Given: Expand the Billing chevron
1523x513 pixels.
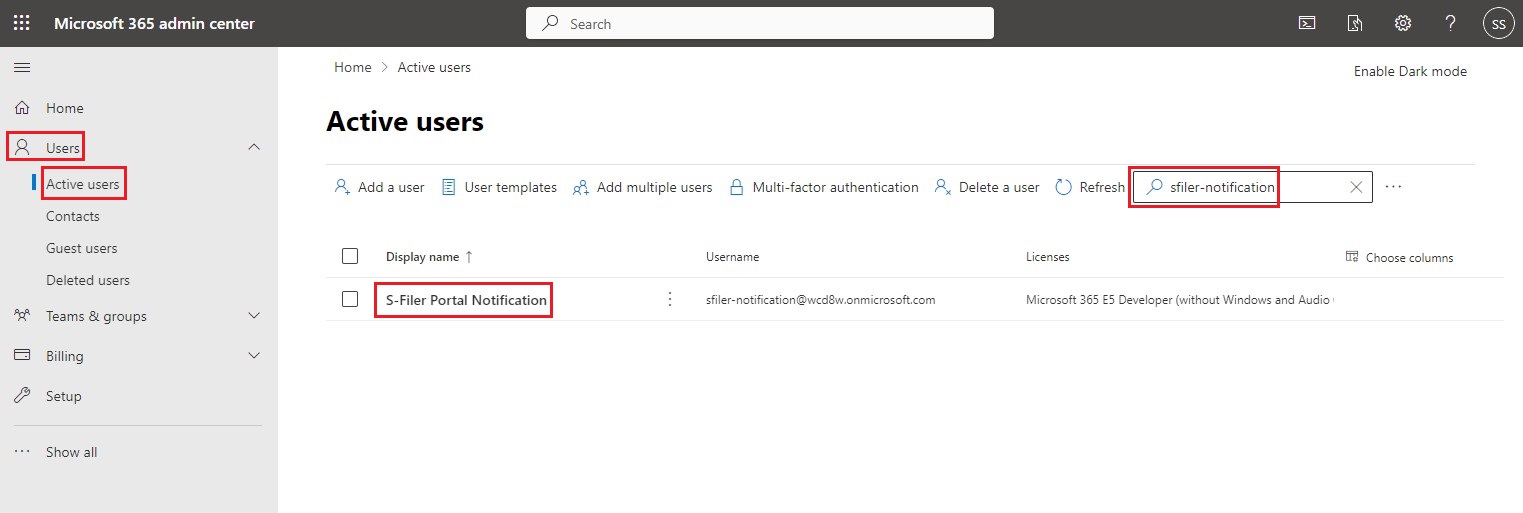Looking at the screenshot, I should (254, 356).
